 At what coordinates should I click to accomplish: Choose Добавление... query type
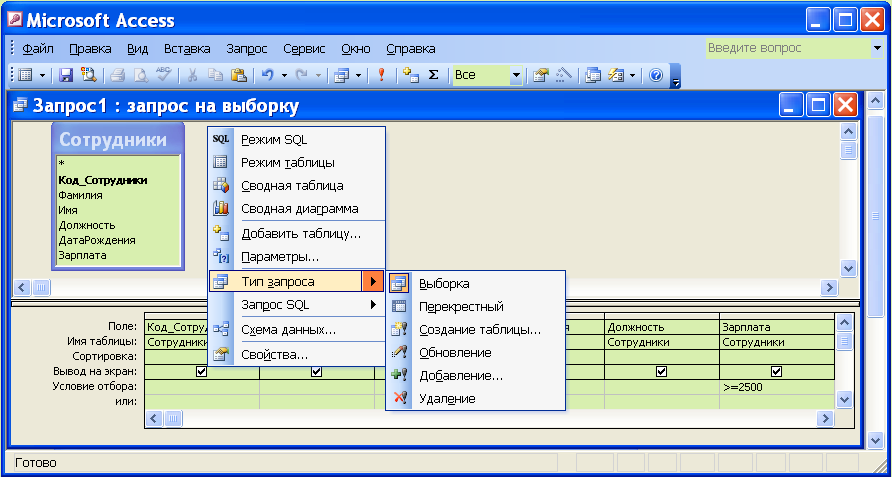click(x=476, y=376)
